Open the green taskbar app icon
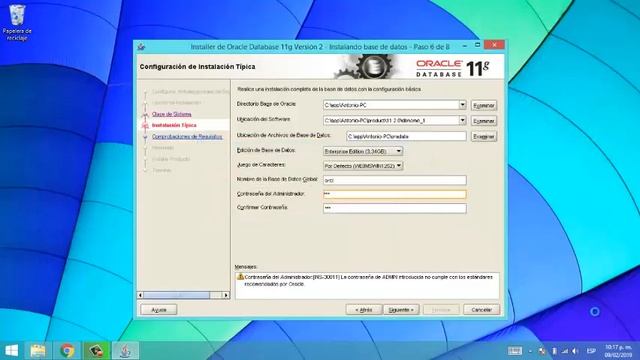The width and height of the screenshot is (640, 360). point(96,351)
